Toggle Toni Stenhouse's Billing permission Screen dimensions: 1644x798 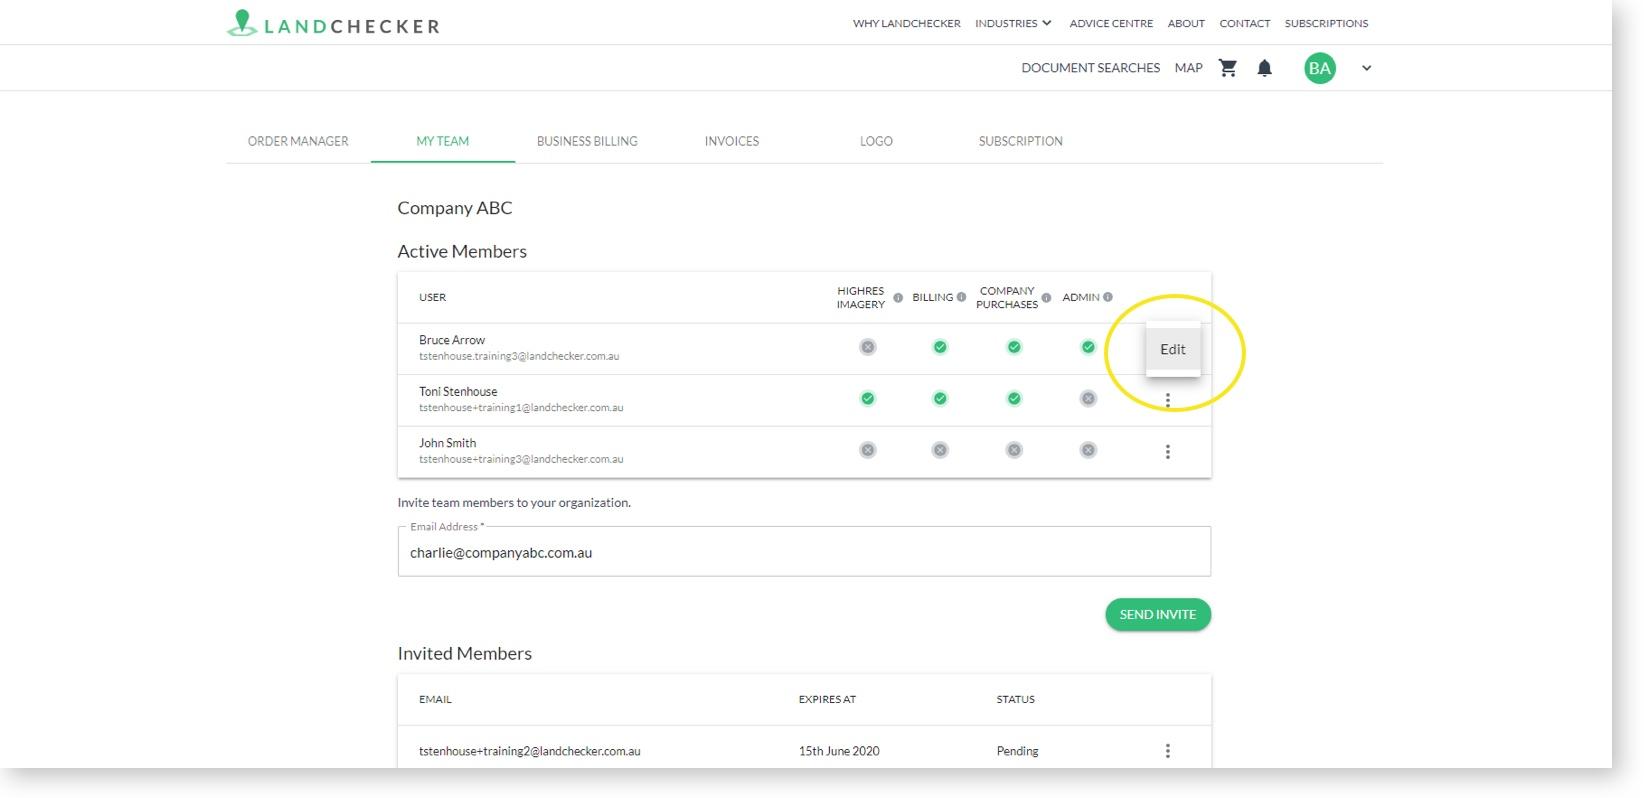pyautogui.click(x=940, y=398)
